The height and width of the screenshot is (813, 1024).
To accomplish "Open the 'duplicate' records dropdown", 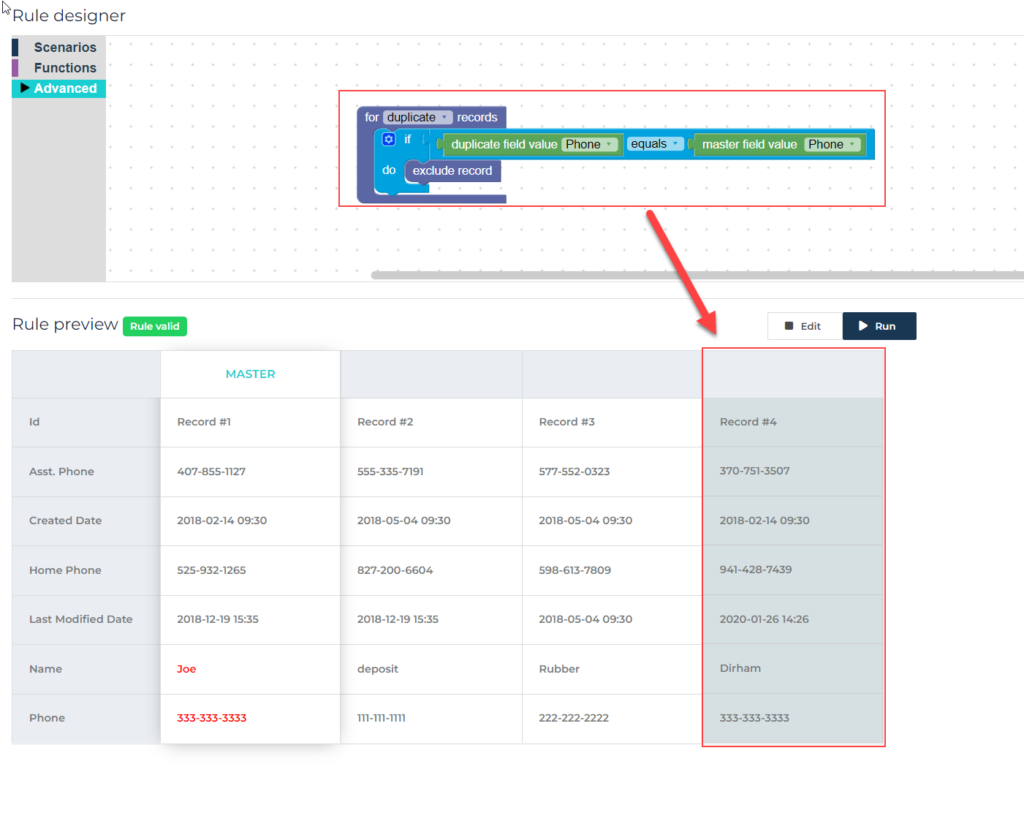I will 418,117.
